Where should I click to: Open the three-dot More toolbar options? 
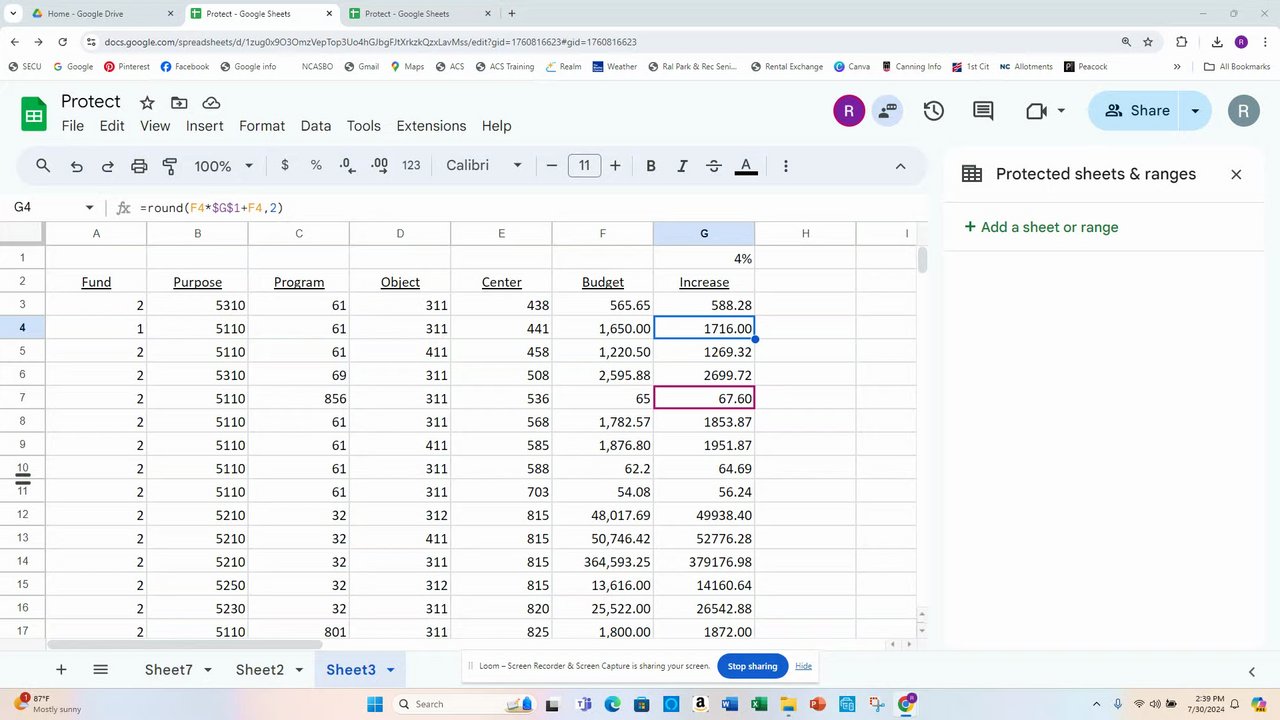click(x=786, y=166)
